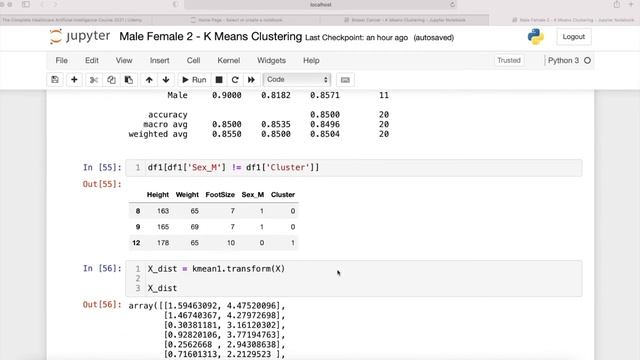Open a new browser tab plus icon
Viewport: 640px width, 360px height.
[631, 4]
